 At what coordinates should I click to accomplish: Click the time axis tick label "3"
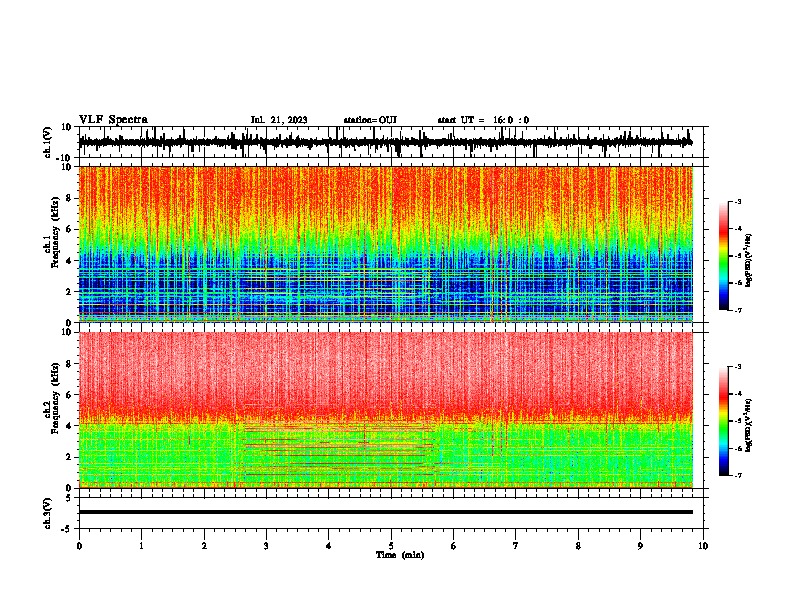click(x=266, y=546)
